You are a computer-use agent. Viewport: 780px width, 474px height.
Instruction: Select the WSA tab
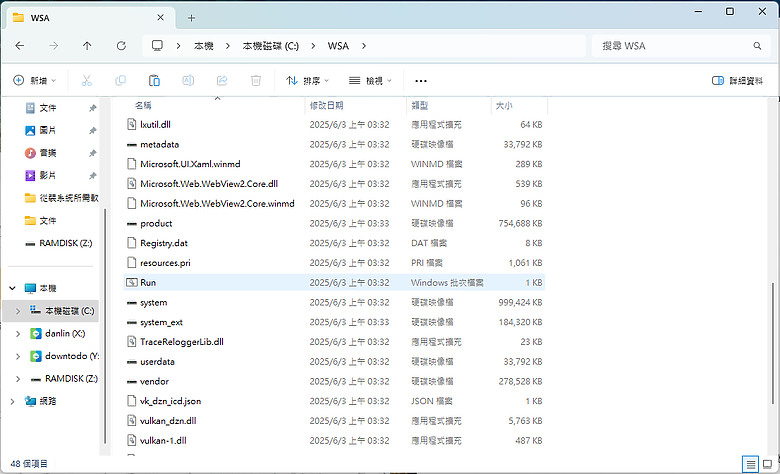pyautogui.click(x=90, y=18)
